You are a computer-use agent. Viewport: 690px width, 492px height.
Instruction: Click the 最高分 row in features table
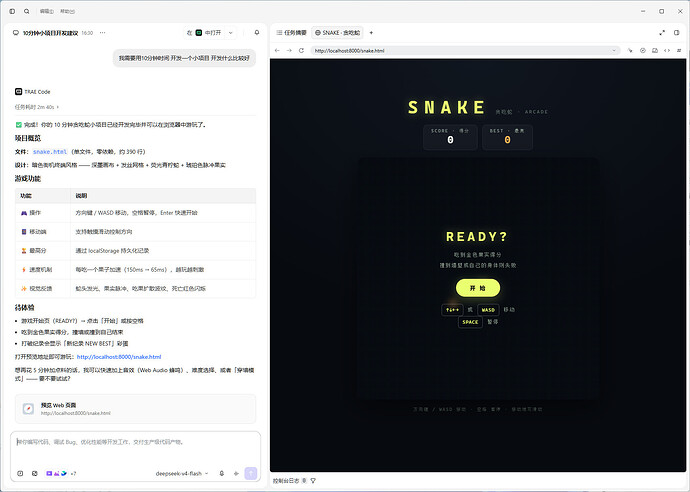click(136, 251)
